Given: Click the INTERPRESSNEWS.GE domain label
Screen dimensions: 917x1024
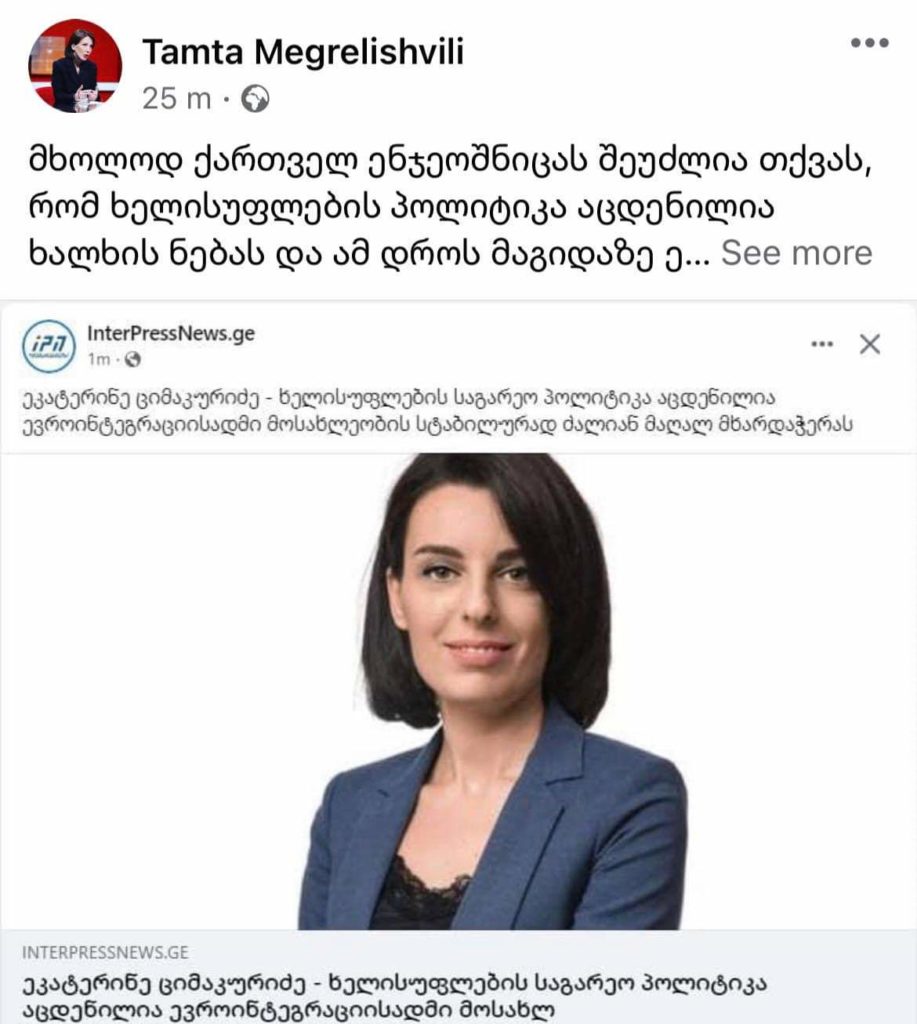Looking at the screenshot, I should pyautogui.click(x=105, y=952).
